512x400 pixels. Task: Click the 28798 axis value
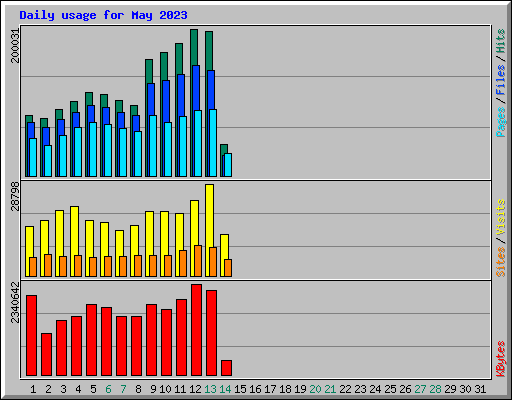click(15, 196)
